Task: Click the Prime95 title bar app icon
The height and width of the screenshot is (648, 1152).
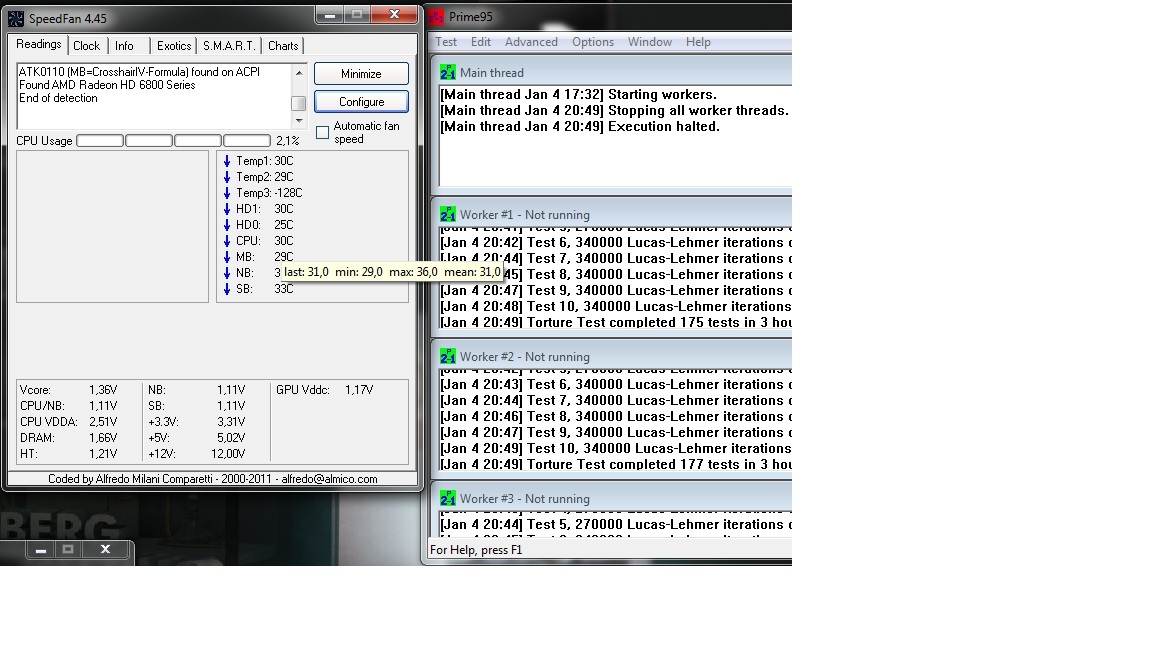Action: click(437, 16)
